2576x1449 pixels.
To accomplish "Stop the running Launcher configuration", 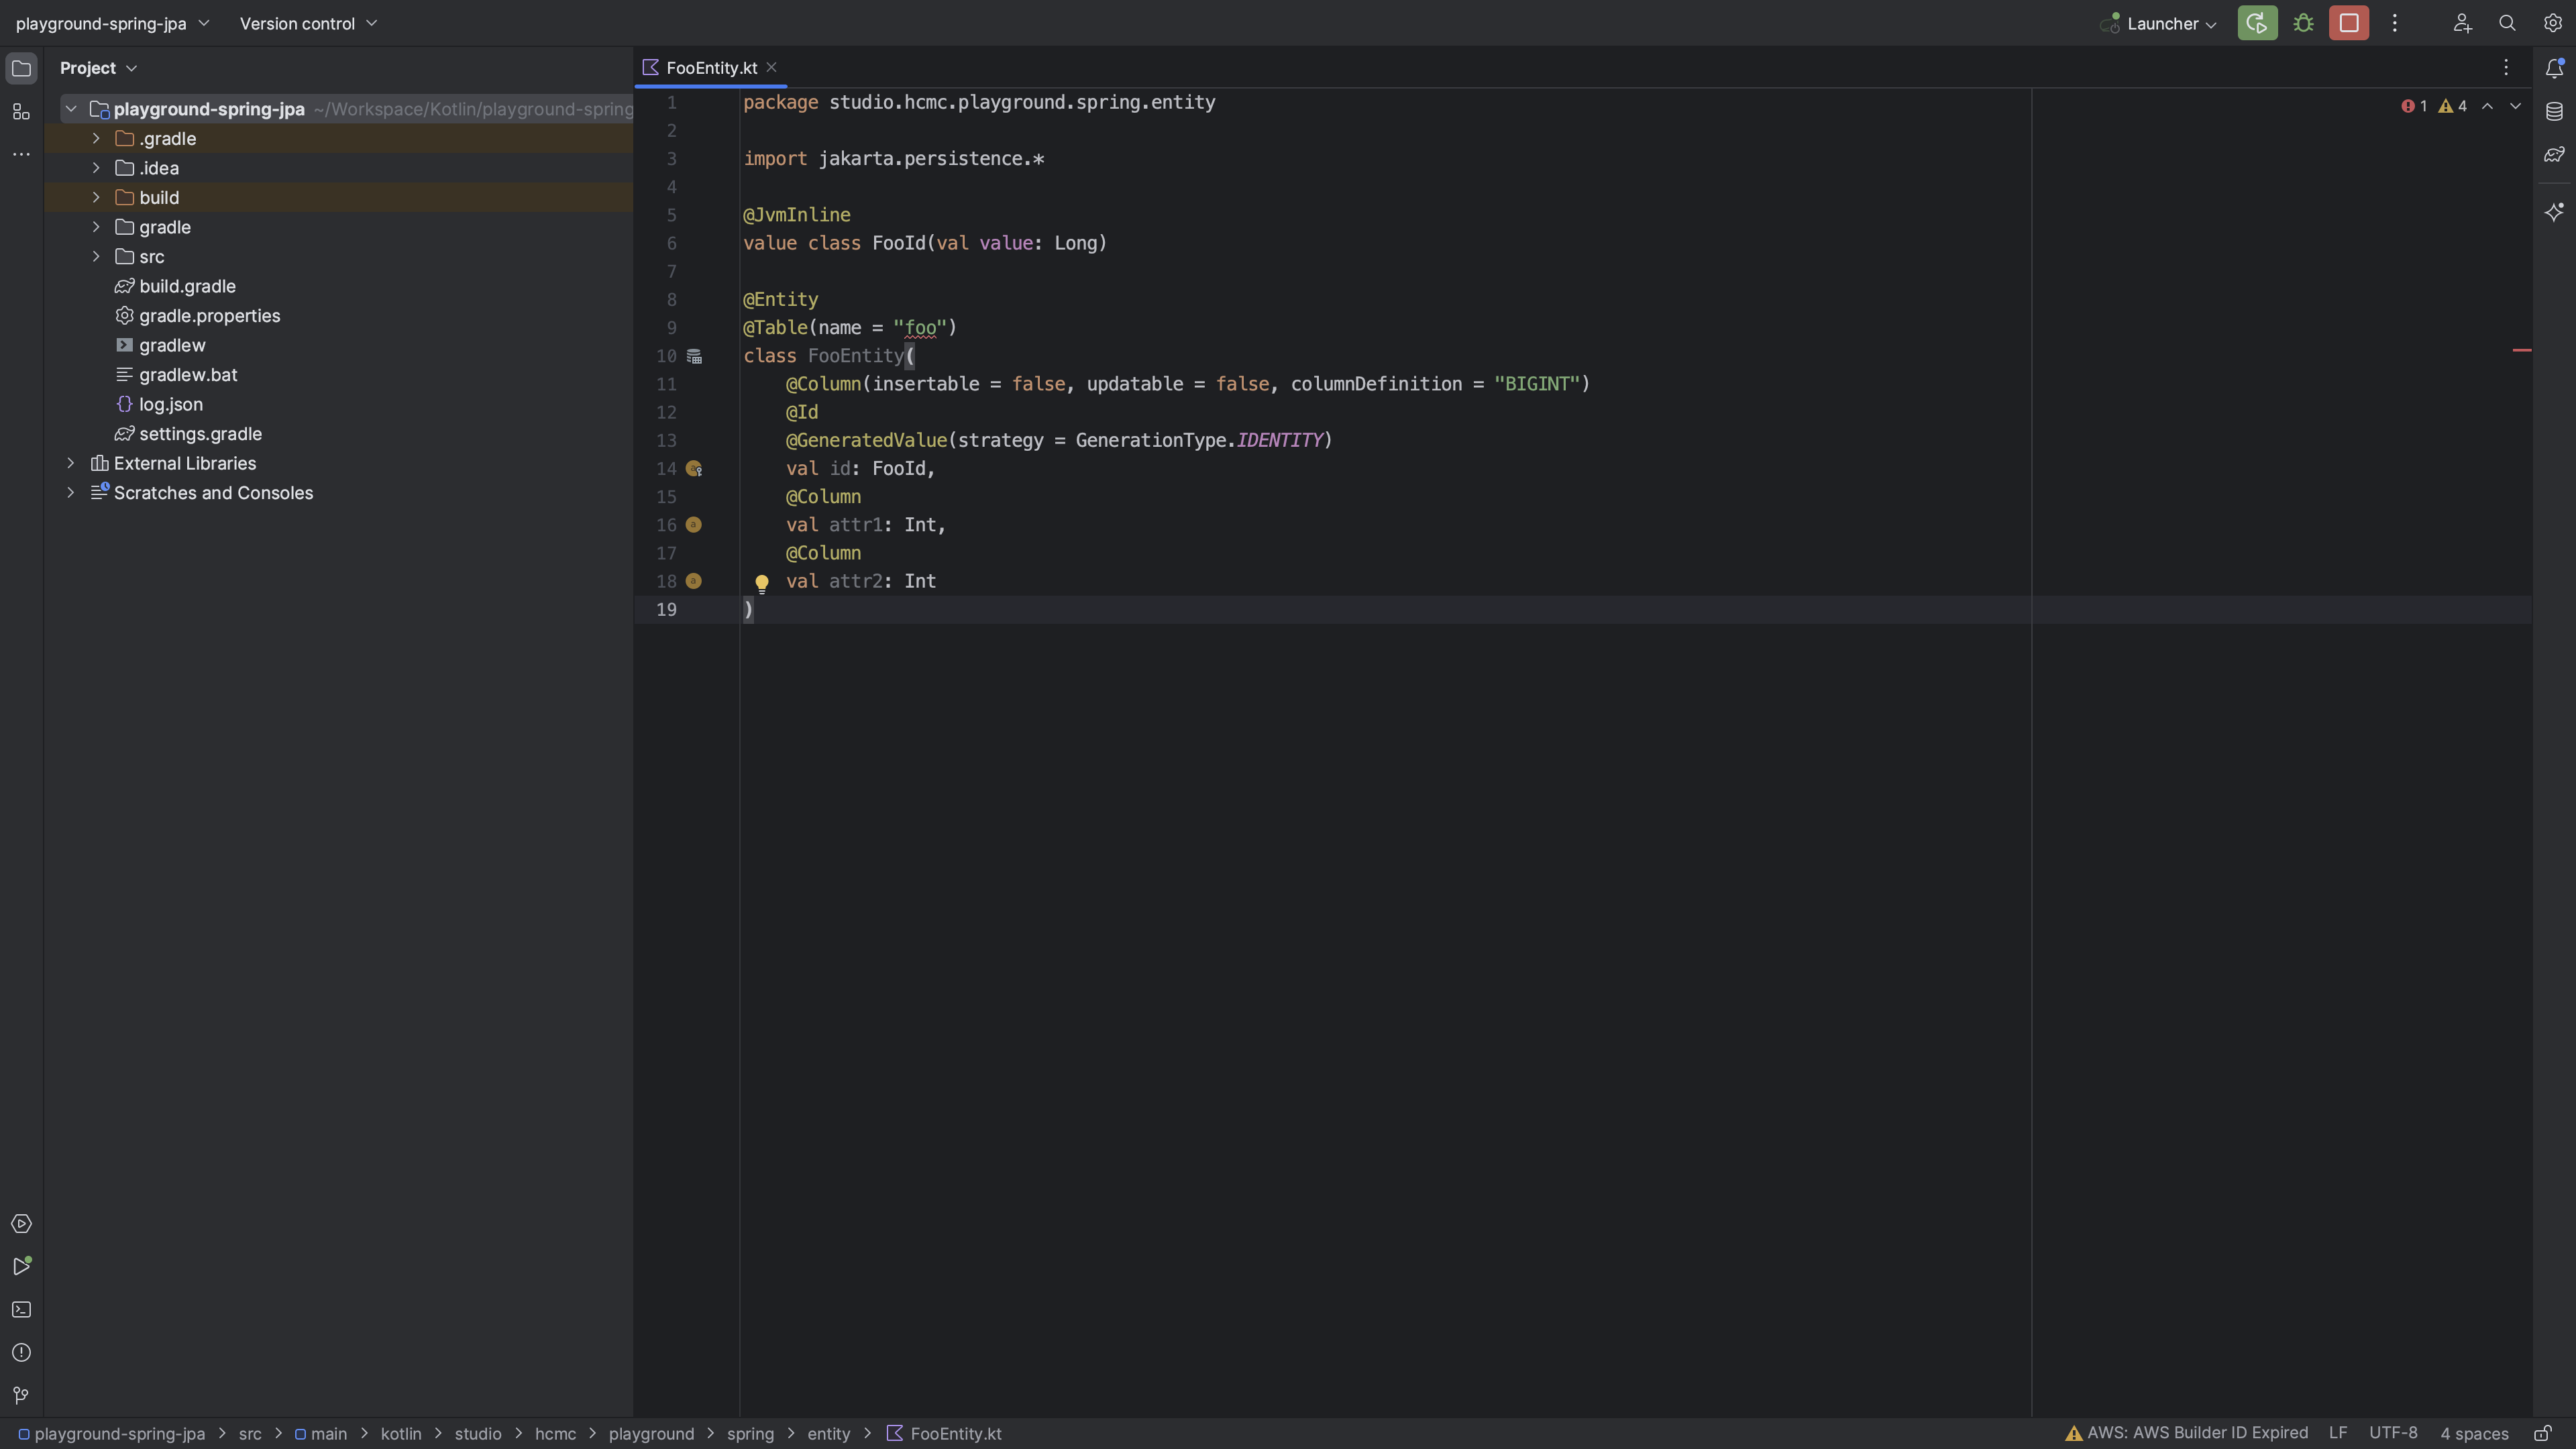I will pyautogui.click(x=2349, y=23).
